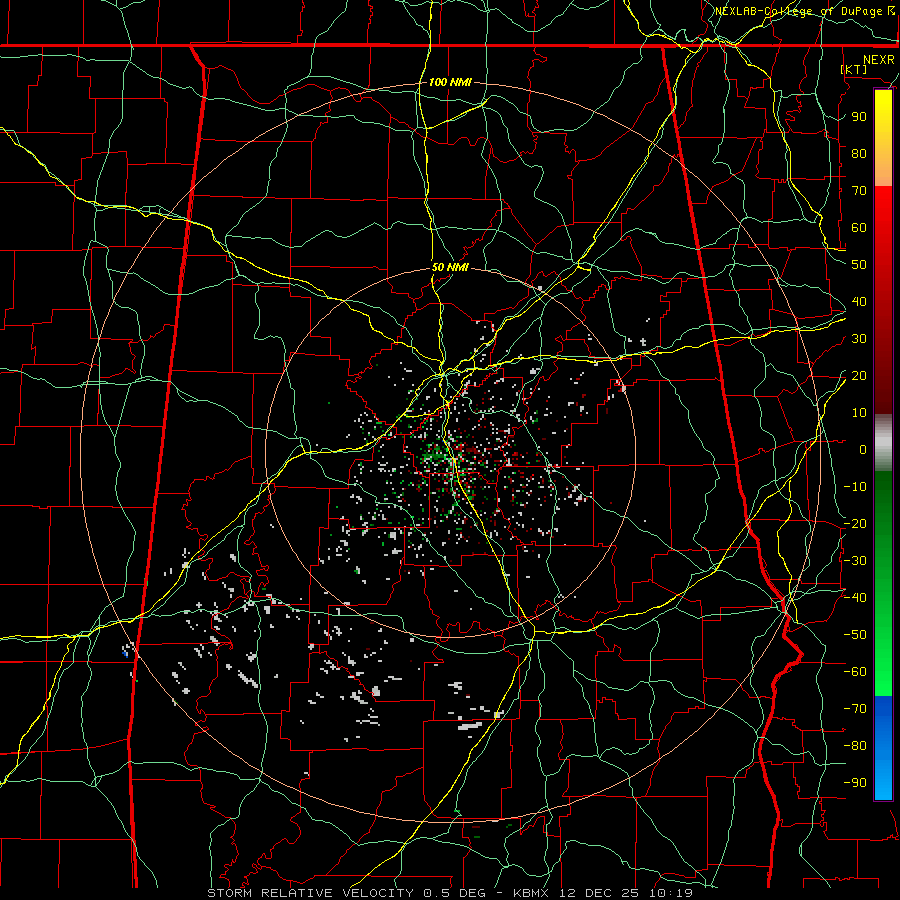Click the 100 NMI range ring label

point(450,83)
